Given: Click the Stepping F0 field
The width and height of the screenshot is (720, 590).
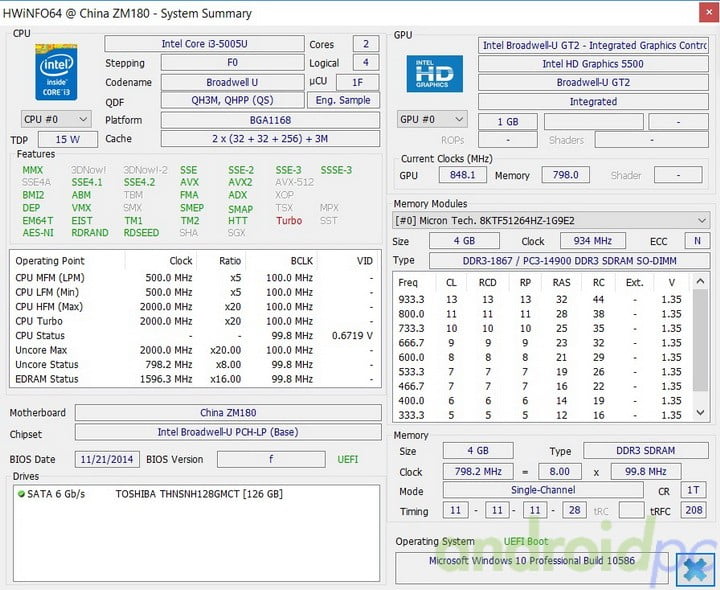Looking at the screenshot, I should point(232,62).
